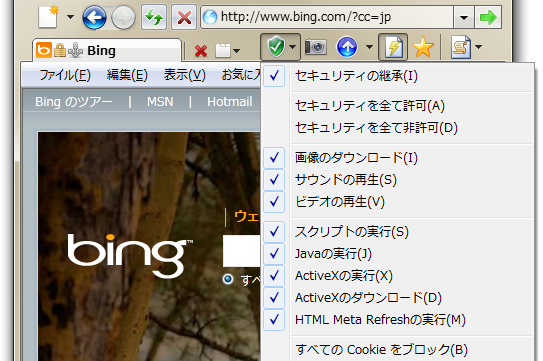This screenshot has height=361, width=543.
Task: Open the dropdown beside the tab list icon
Action: tap(237, 51)
